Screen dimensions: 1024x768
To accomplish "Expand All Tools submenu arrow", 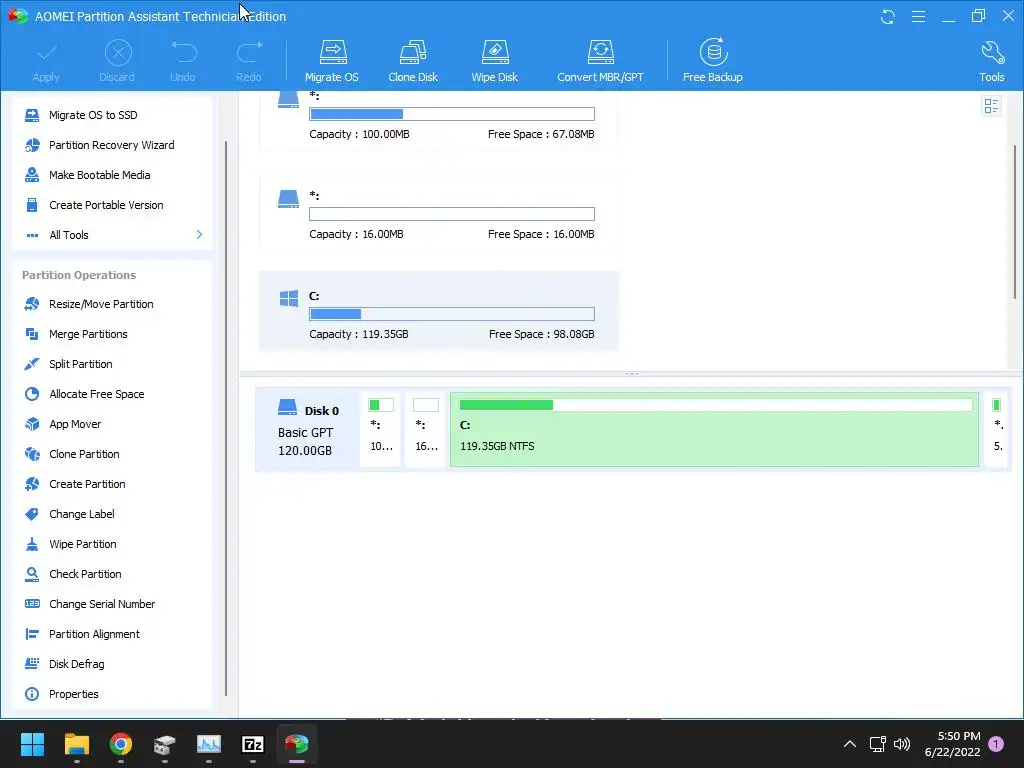I will click(199, 234).
